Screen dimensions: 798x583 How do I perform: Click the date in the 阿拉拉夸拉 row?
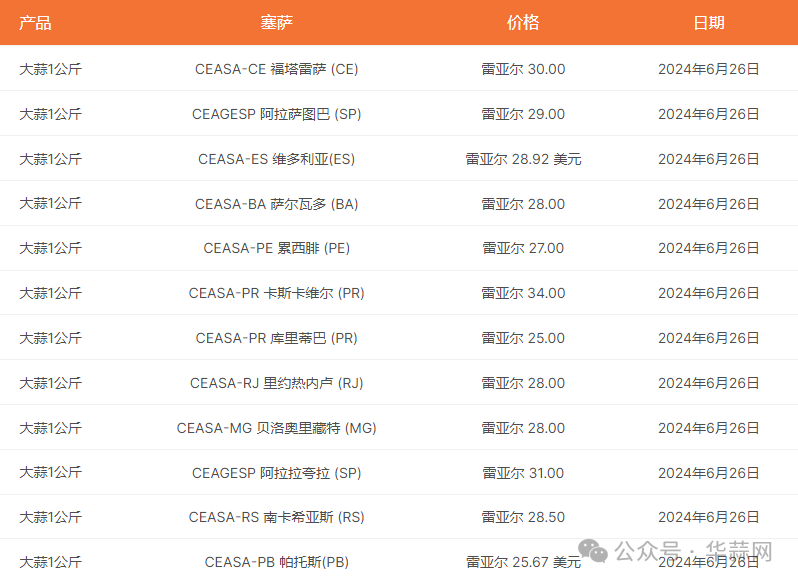tap(708, 473)
